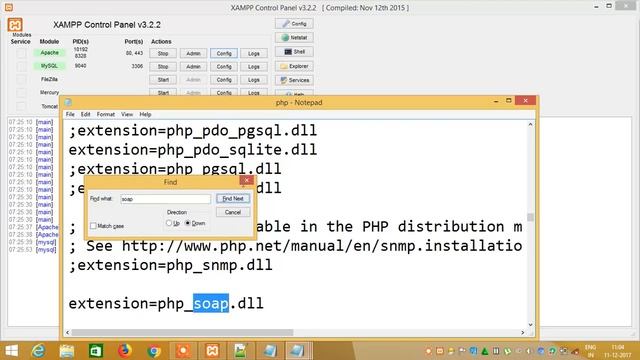
Task: Stop the Apache module
Action: [163, 53]
